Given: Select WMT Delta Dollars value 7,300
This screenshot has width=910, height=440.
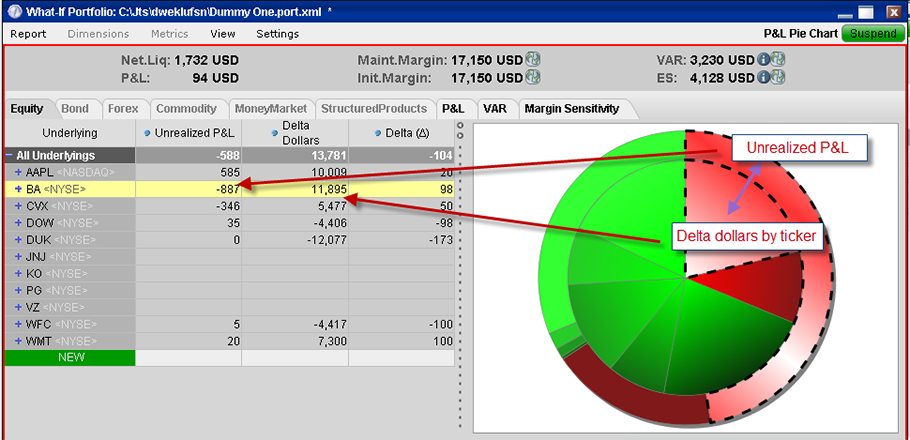Looking at the screenshot, I should click(x=331, y=341).
